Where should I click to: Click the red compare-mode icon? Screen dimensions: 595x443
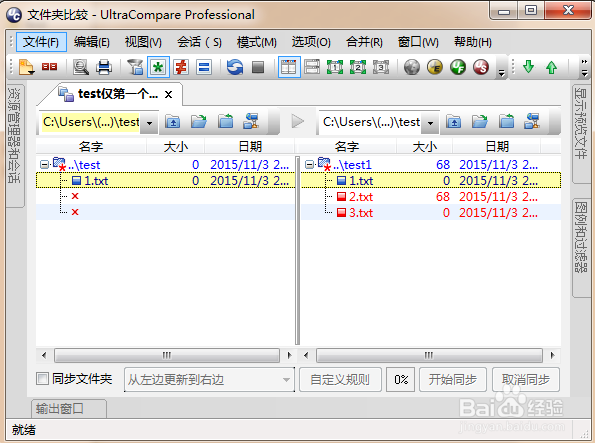click(x=49, y=67)
